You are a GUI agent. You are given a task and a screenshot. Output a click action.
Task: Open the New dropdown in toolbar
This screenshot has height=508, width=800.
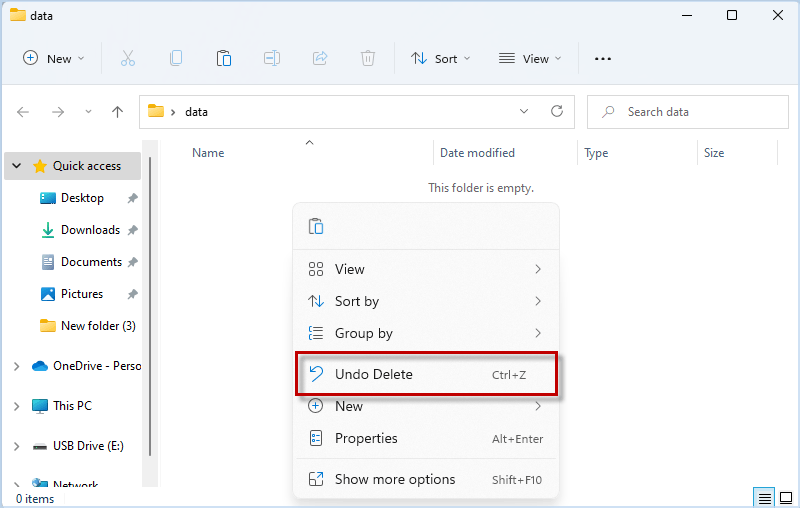click(54, 59)
